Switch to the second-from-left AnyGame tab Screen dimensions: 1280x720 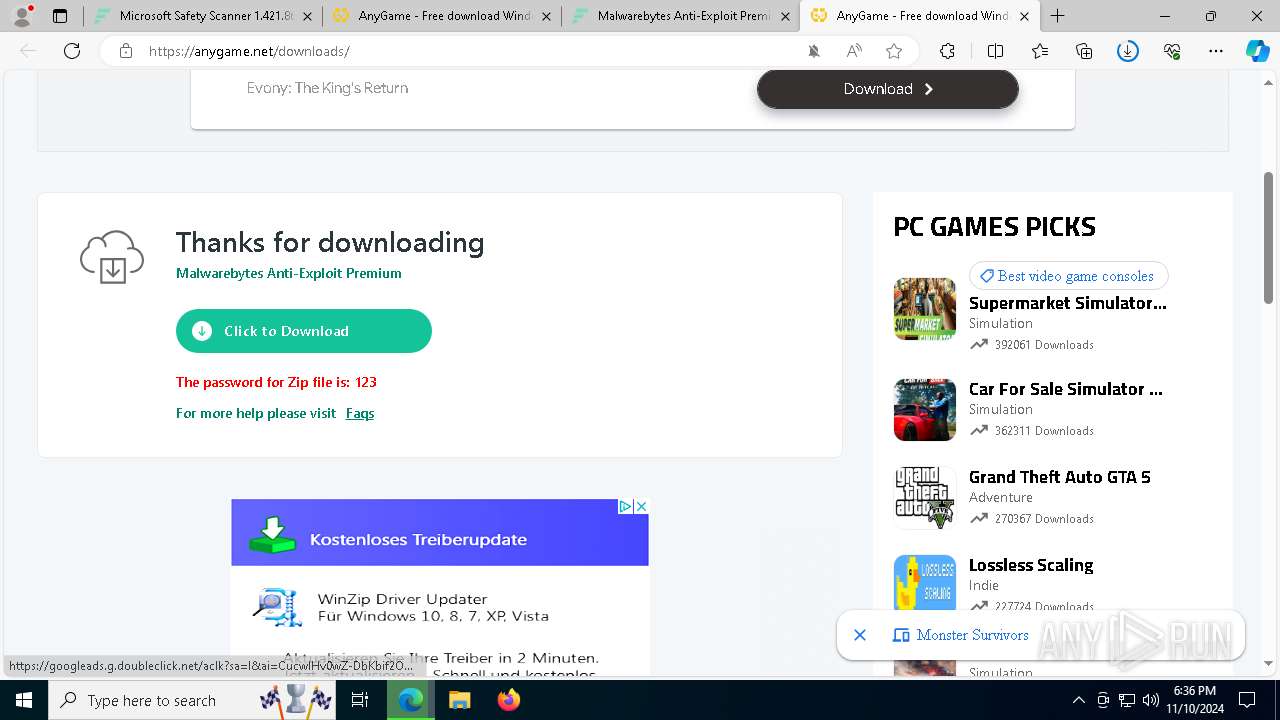pos(442,16)
